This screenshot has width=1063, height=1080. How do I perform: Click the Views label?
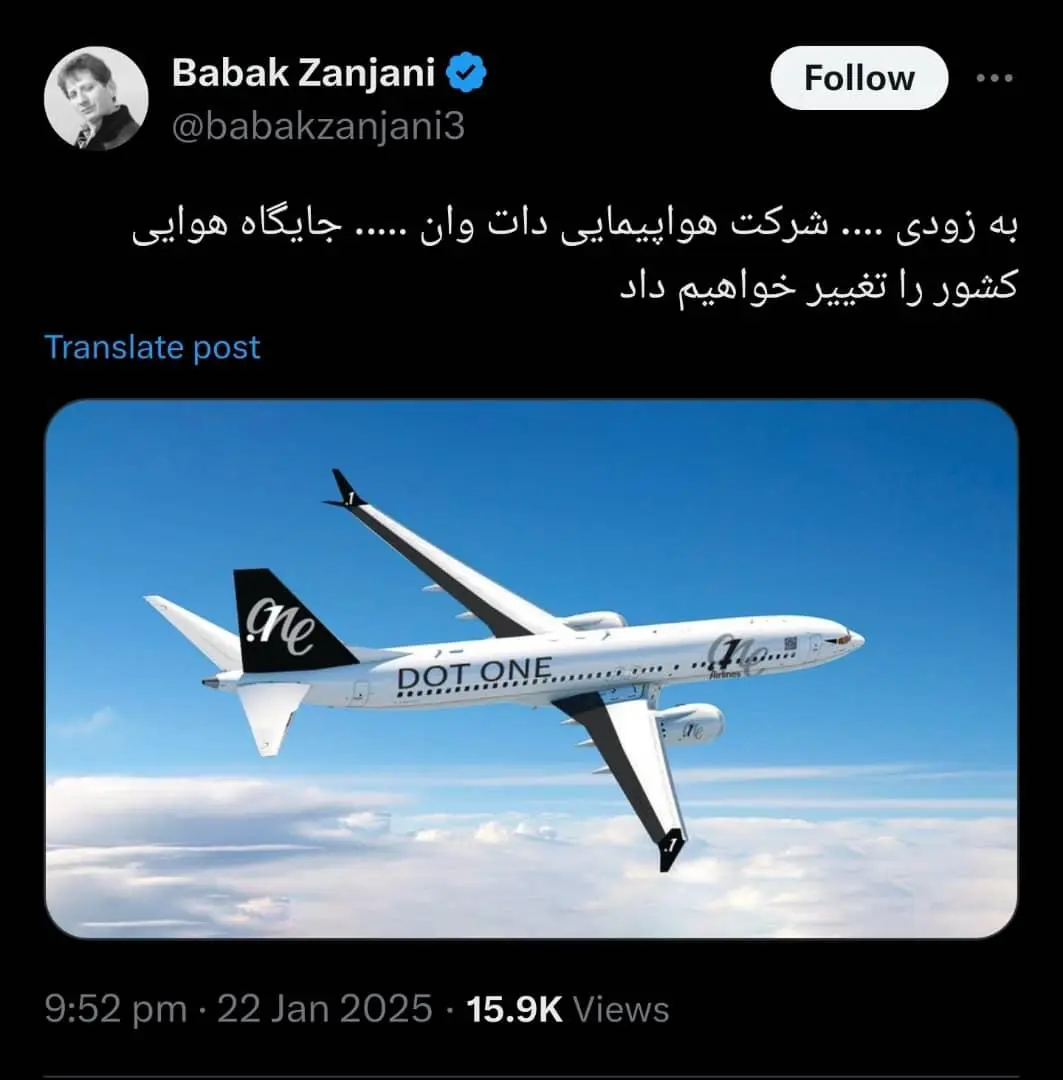tap(621, 1010)
